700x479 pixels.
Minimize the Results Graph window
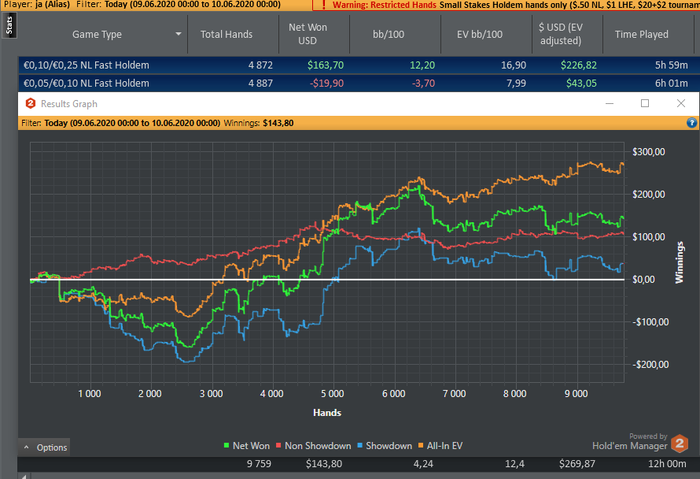609,104
